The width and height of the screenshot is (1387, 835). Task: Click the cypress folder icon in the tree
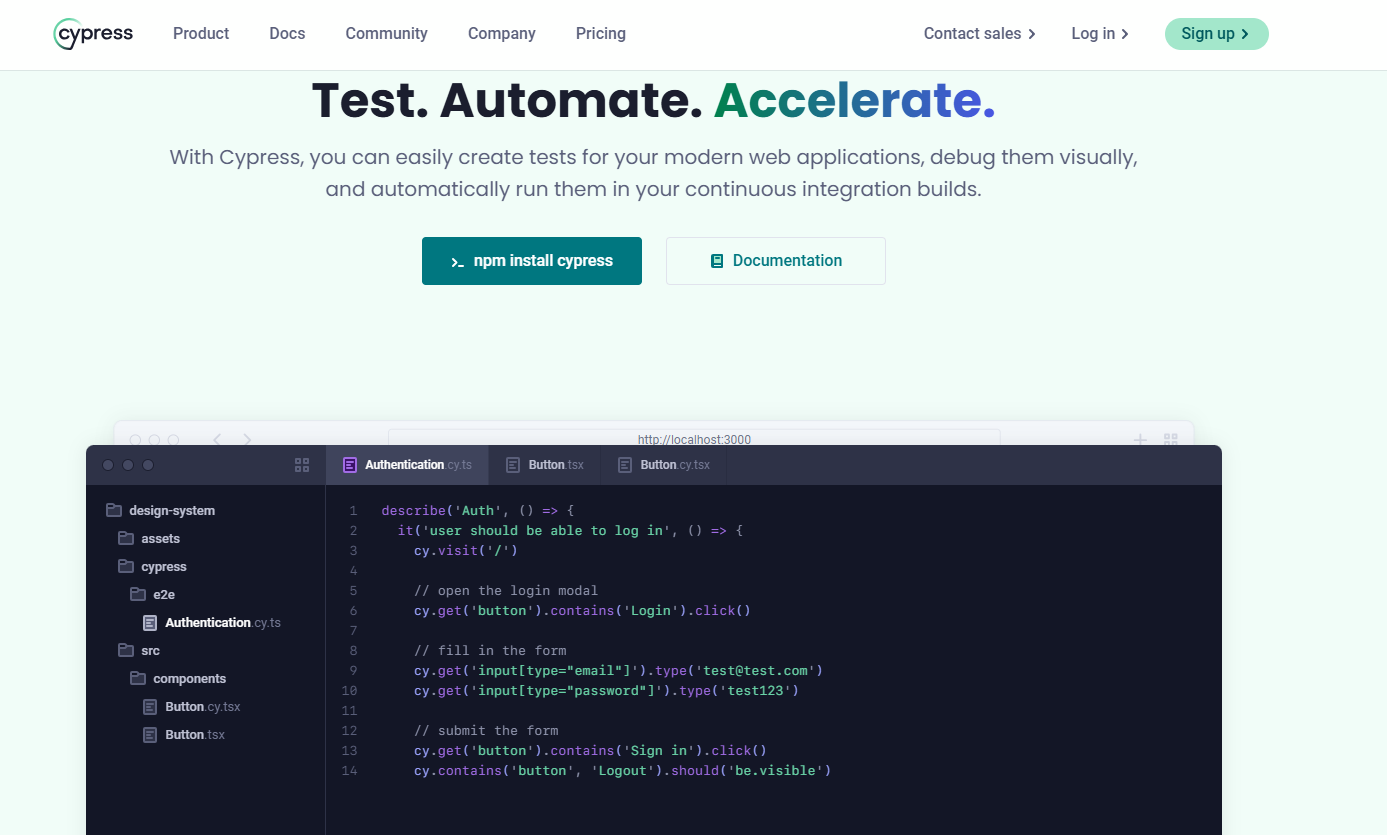click(125, 566)
